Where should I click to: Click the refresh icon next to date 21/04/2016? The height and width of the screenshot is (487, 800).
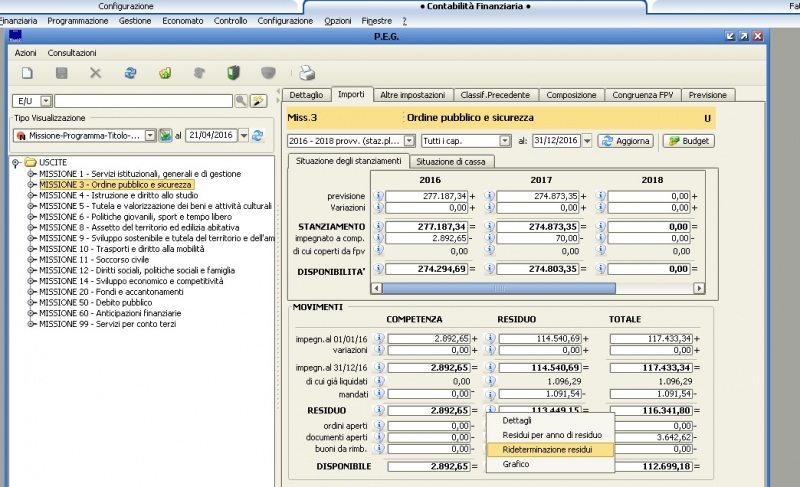tap(258, 135)
